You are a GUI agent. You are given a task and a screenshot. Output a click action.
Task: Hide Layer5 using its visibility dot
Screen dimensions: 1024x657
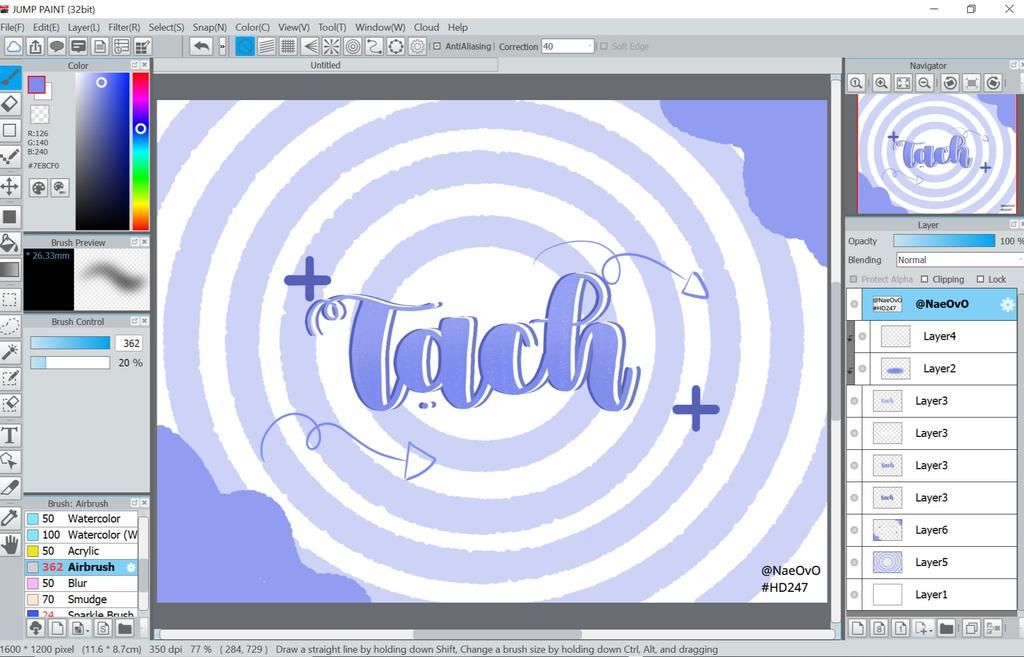854,562
